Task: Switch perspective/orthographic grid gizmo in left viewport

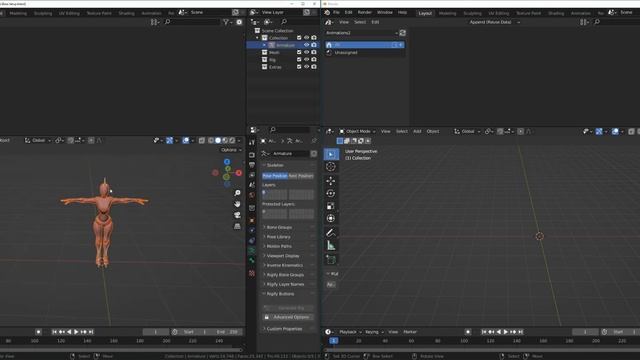Action: (x=237, y=226)
